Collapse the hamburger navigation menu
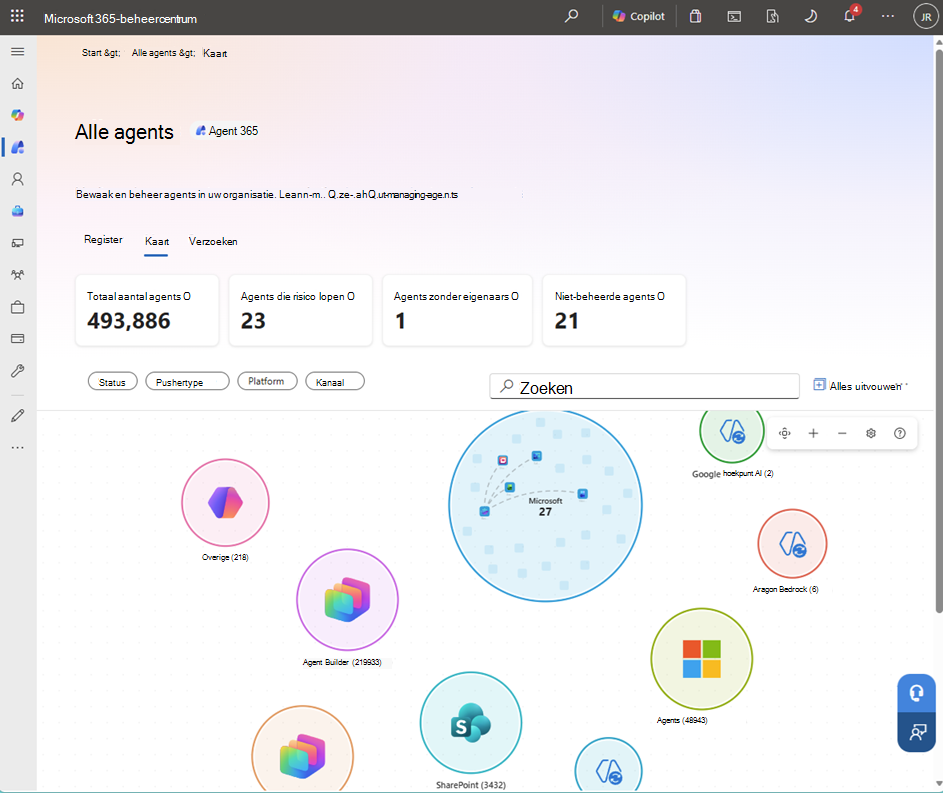The width and height of the screenshot is (943, 793). (17, 52)
